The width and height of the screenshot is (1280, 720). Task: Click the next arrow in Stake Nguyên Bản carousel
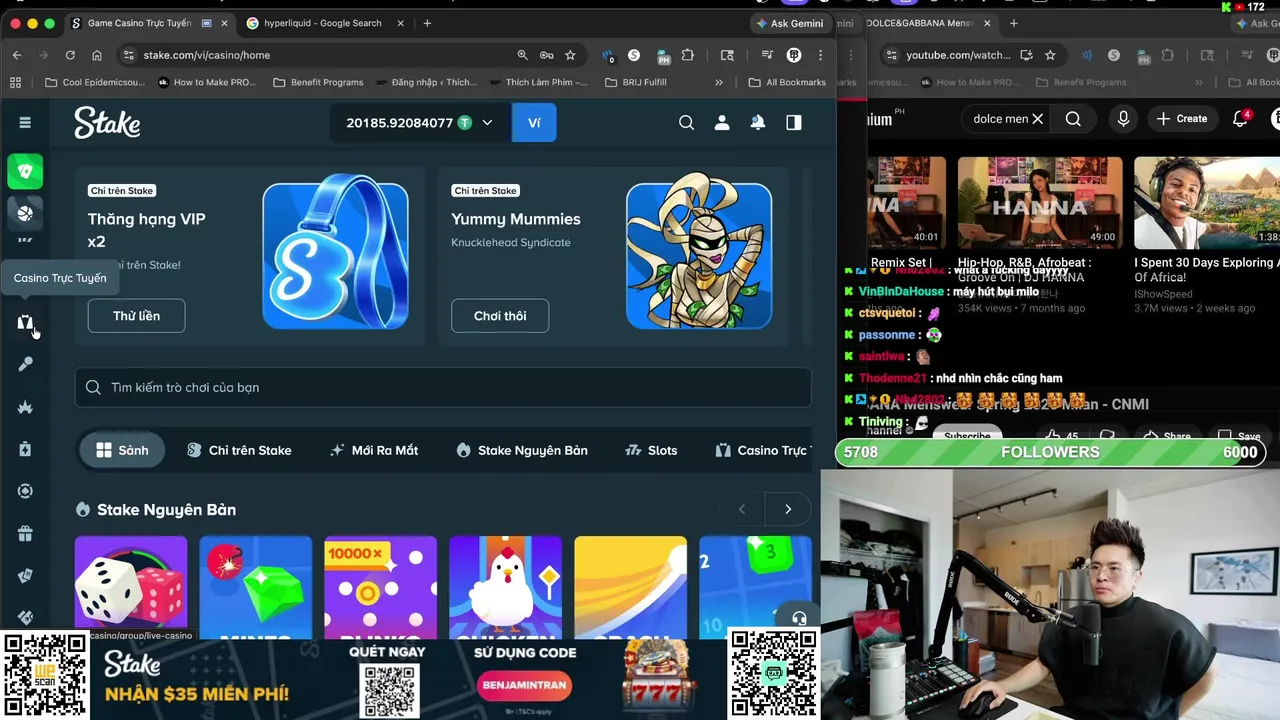(x=788, y=509)
